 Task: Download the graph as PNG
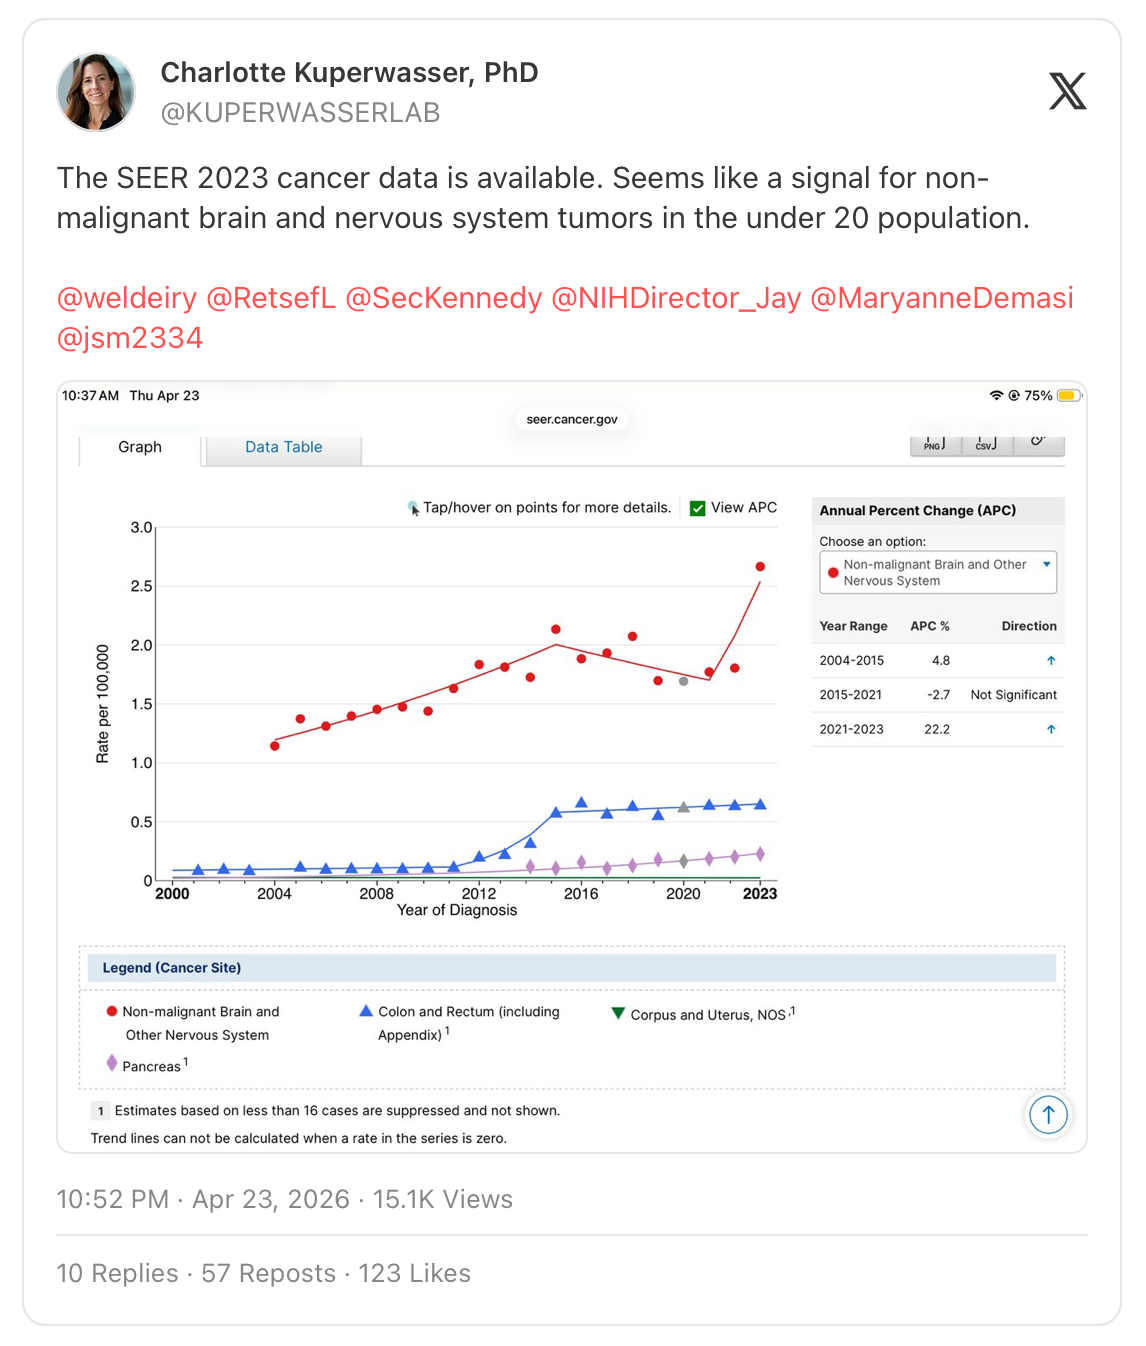(x=934, y=444)
